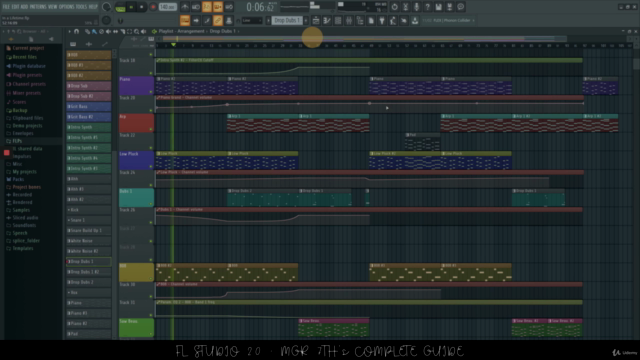Mute the Piano track green light
This screenshot has height=360, width=640.
[x=151, y=92]
